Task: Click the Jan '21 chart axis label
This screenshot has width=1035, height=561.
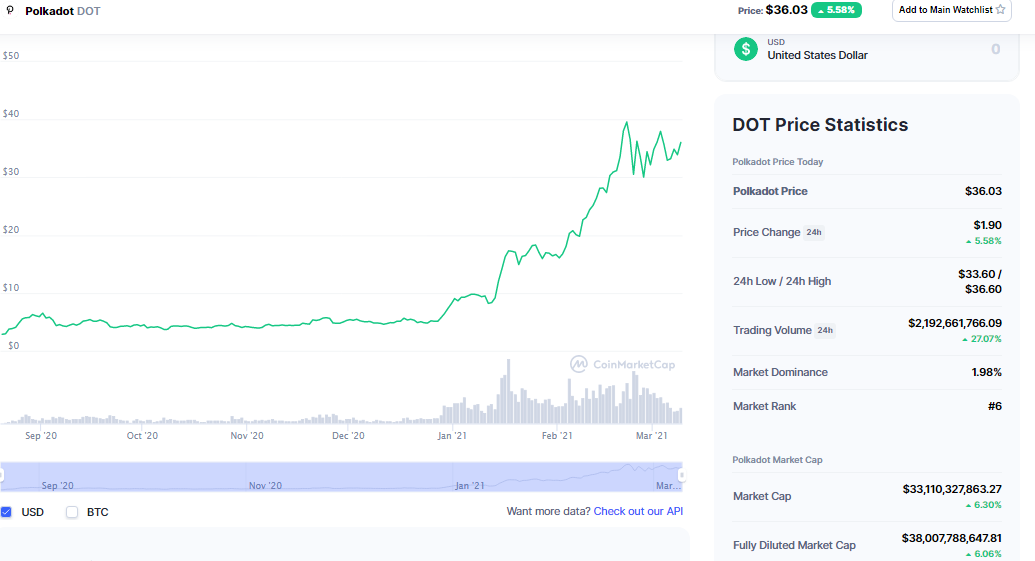Action: pos(452,436)
